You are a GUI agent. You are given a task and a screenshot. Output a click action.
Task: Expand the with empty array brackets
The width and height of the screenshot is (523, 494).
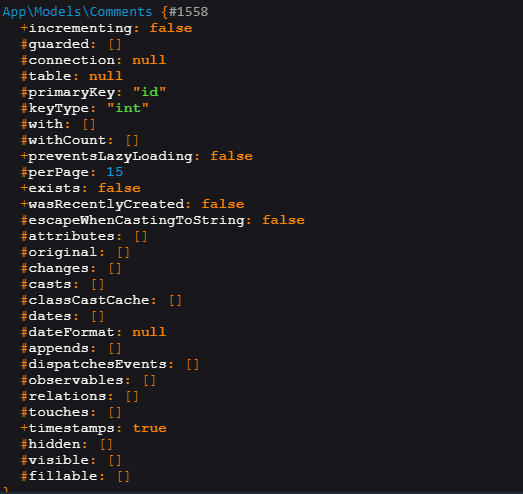tap(89, 124)
